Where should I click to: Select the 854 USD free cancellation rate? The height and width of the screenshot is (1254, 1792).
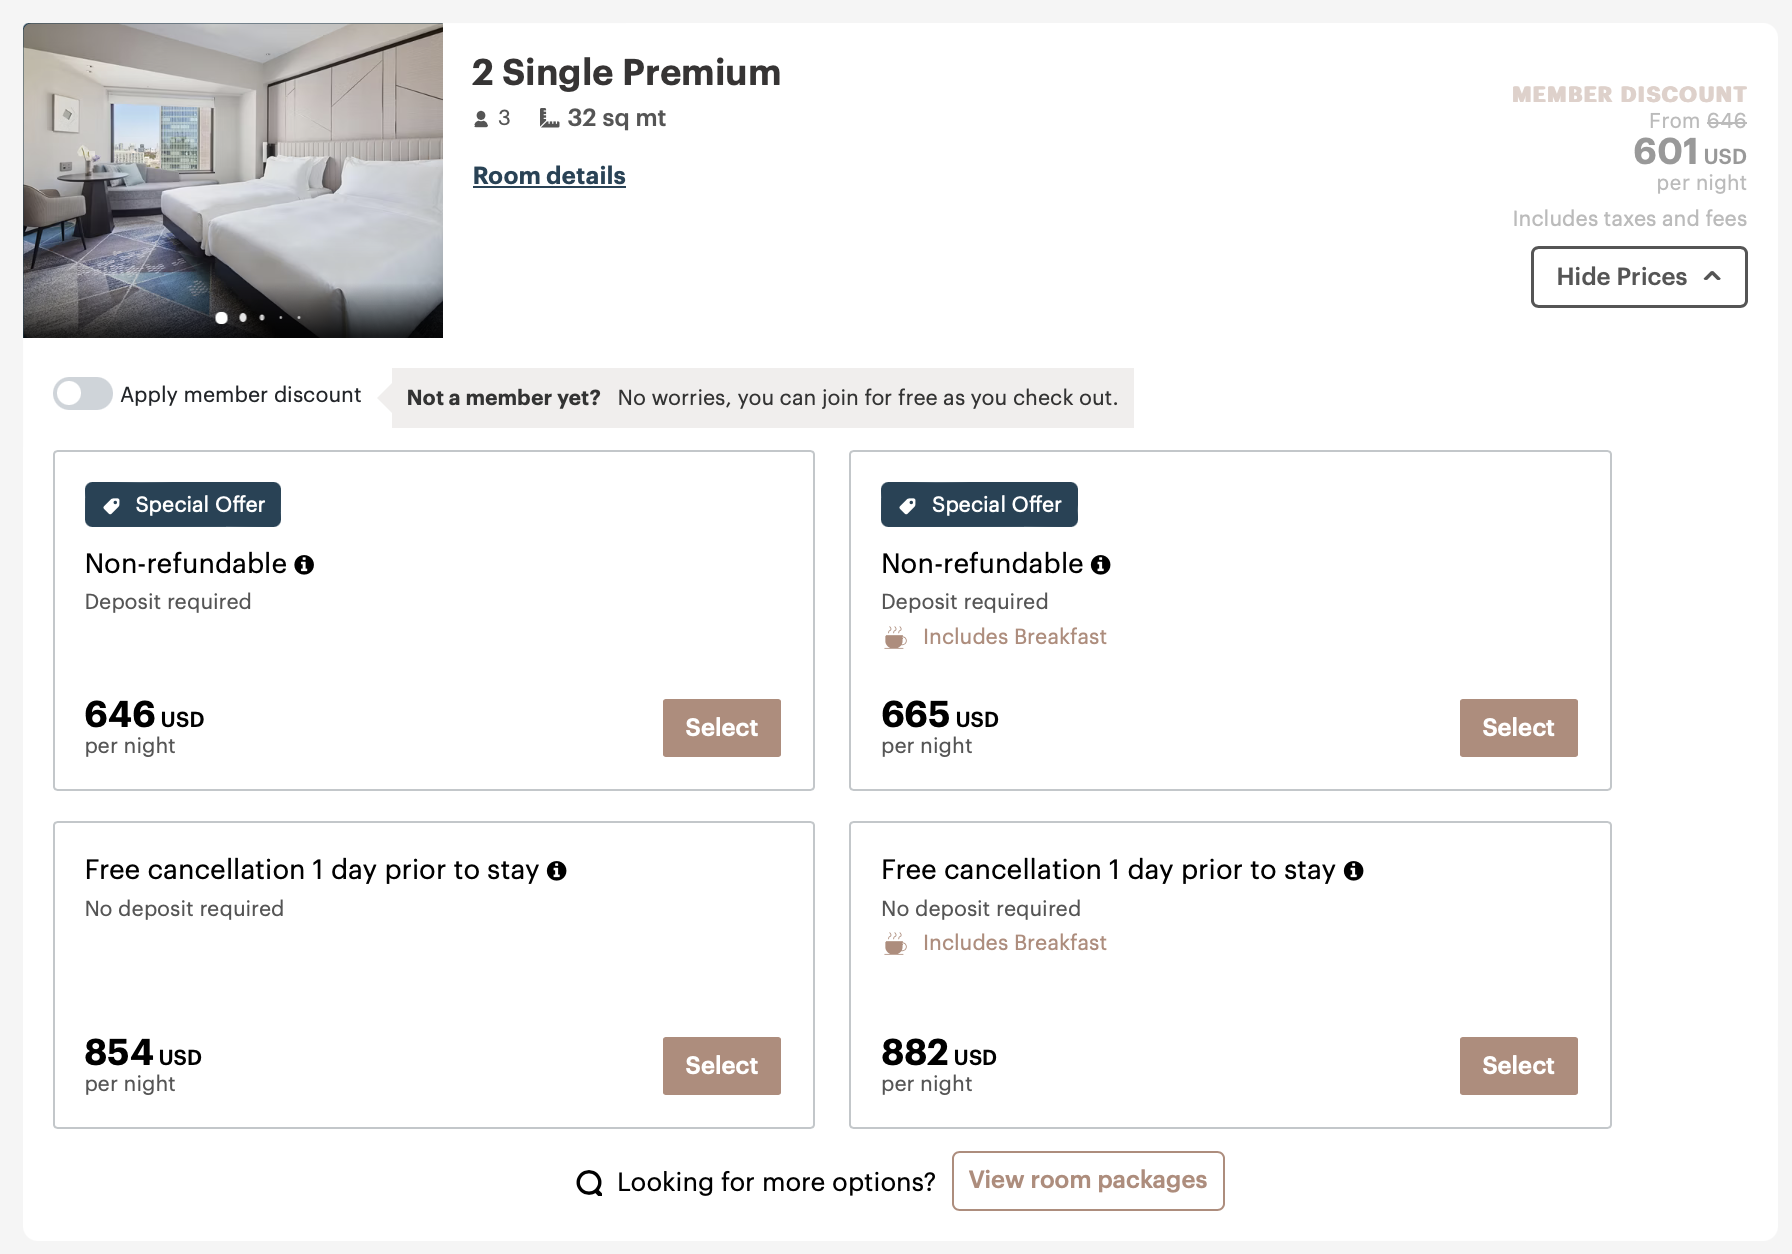point(721,1066)
